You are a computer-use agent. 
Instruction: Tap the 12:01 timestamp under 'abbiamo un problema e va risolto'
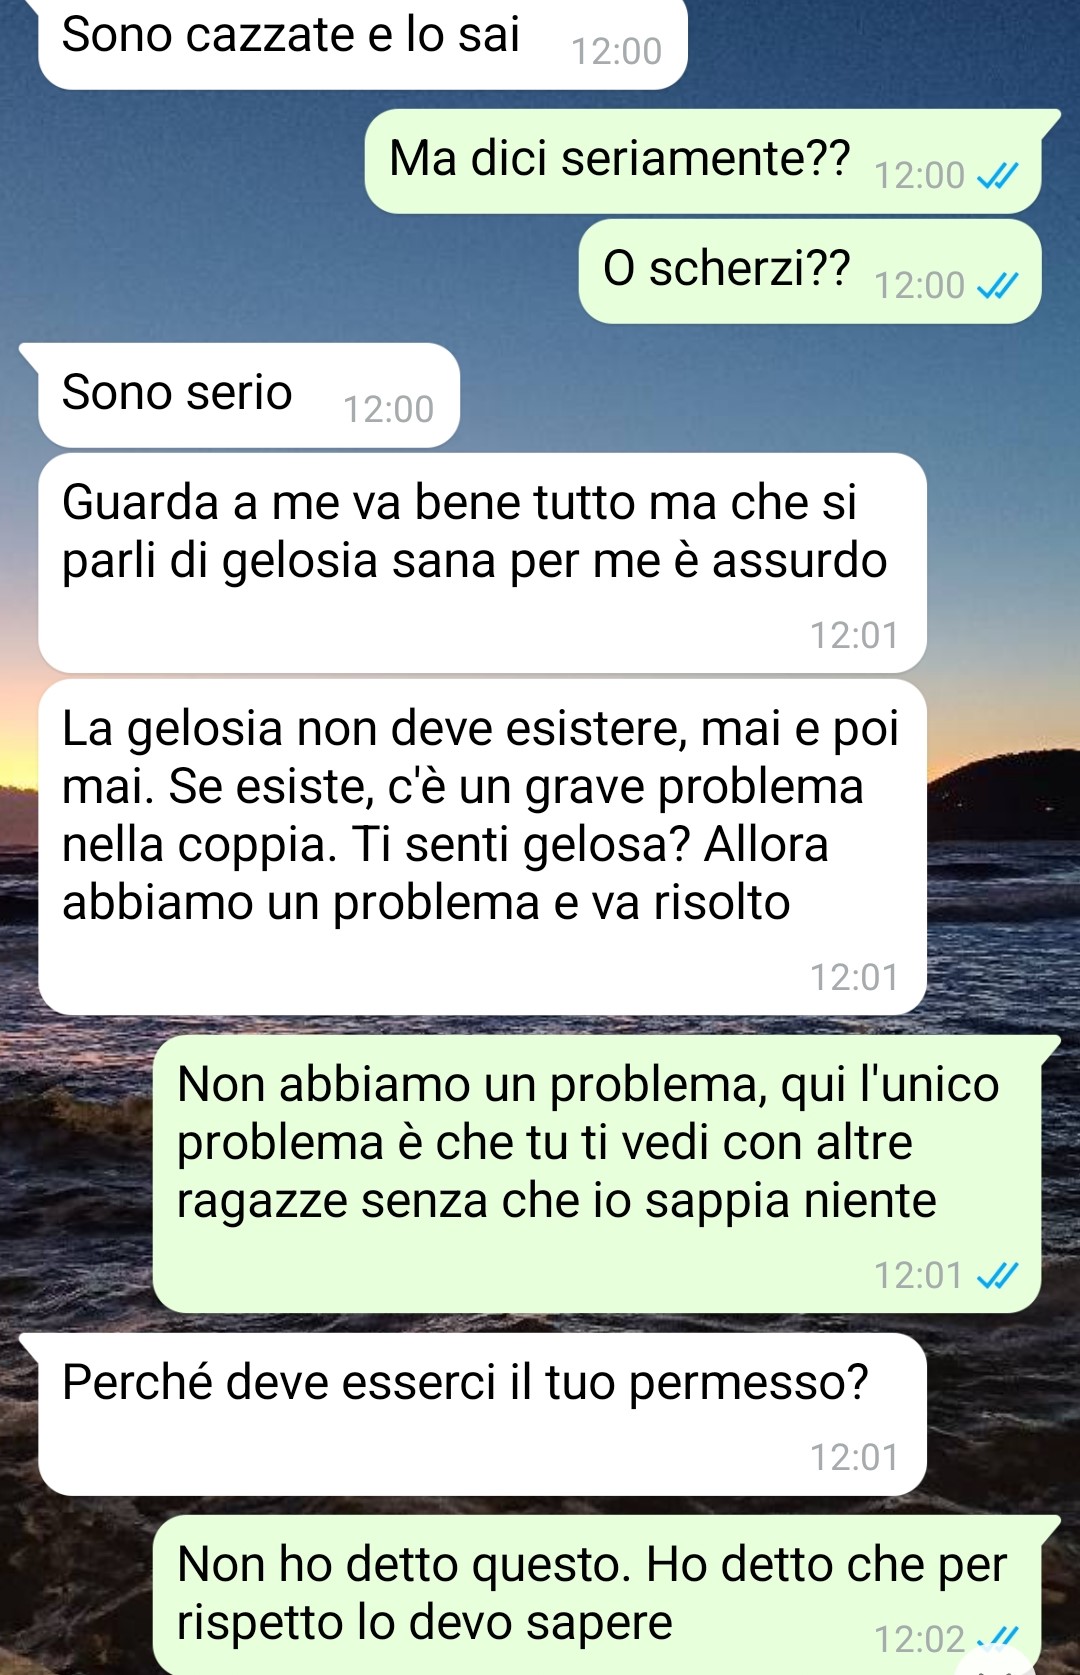coord(855,977)
